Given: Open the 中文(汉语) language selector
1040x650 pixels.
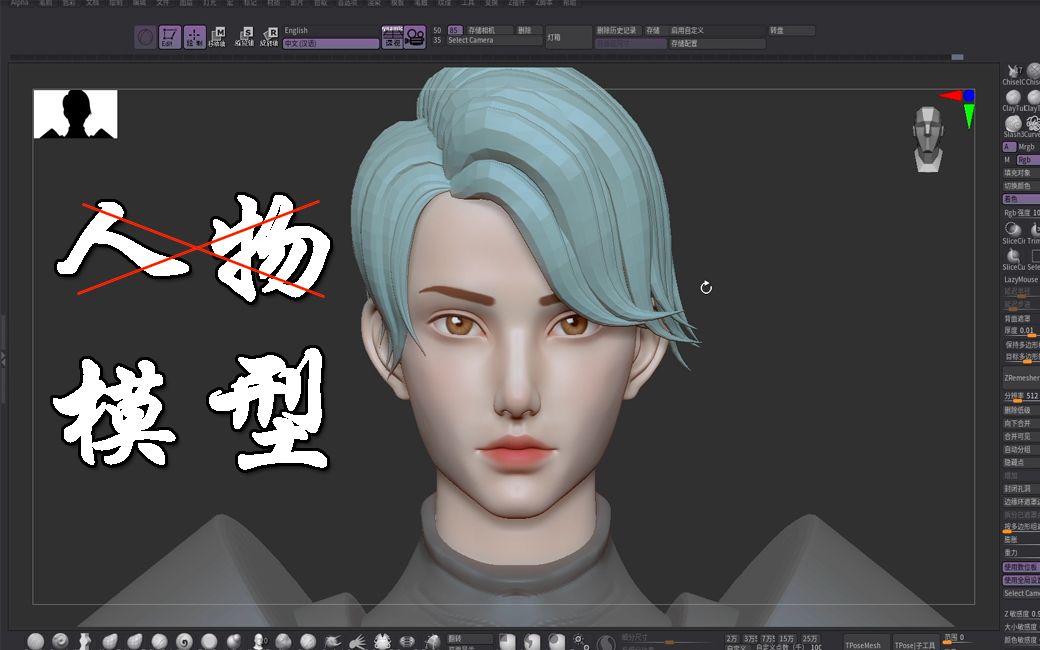Looking at the screenshot, I should (330, 42).
